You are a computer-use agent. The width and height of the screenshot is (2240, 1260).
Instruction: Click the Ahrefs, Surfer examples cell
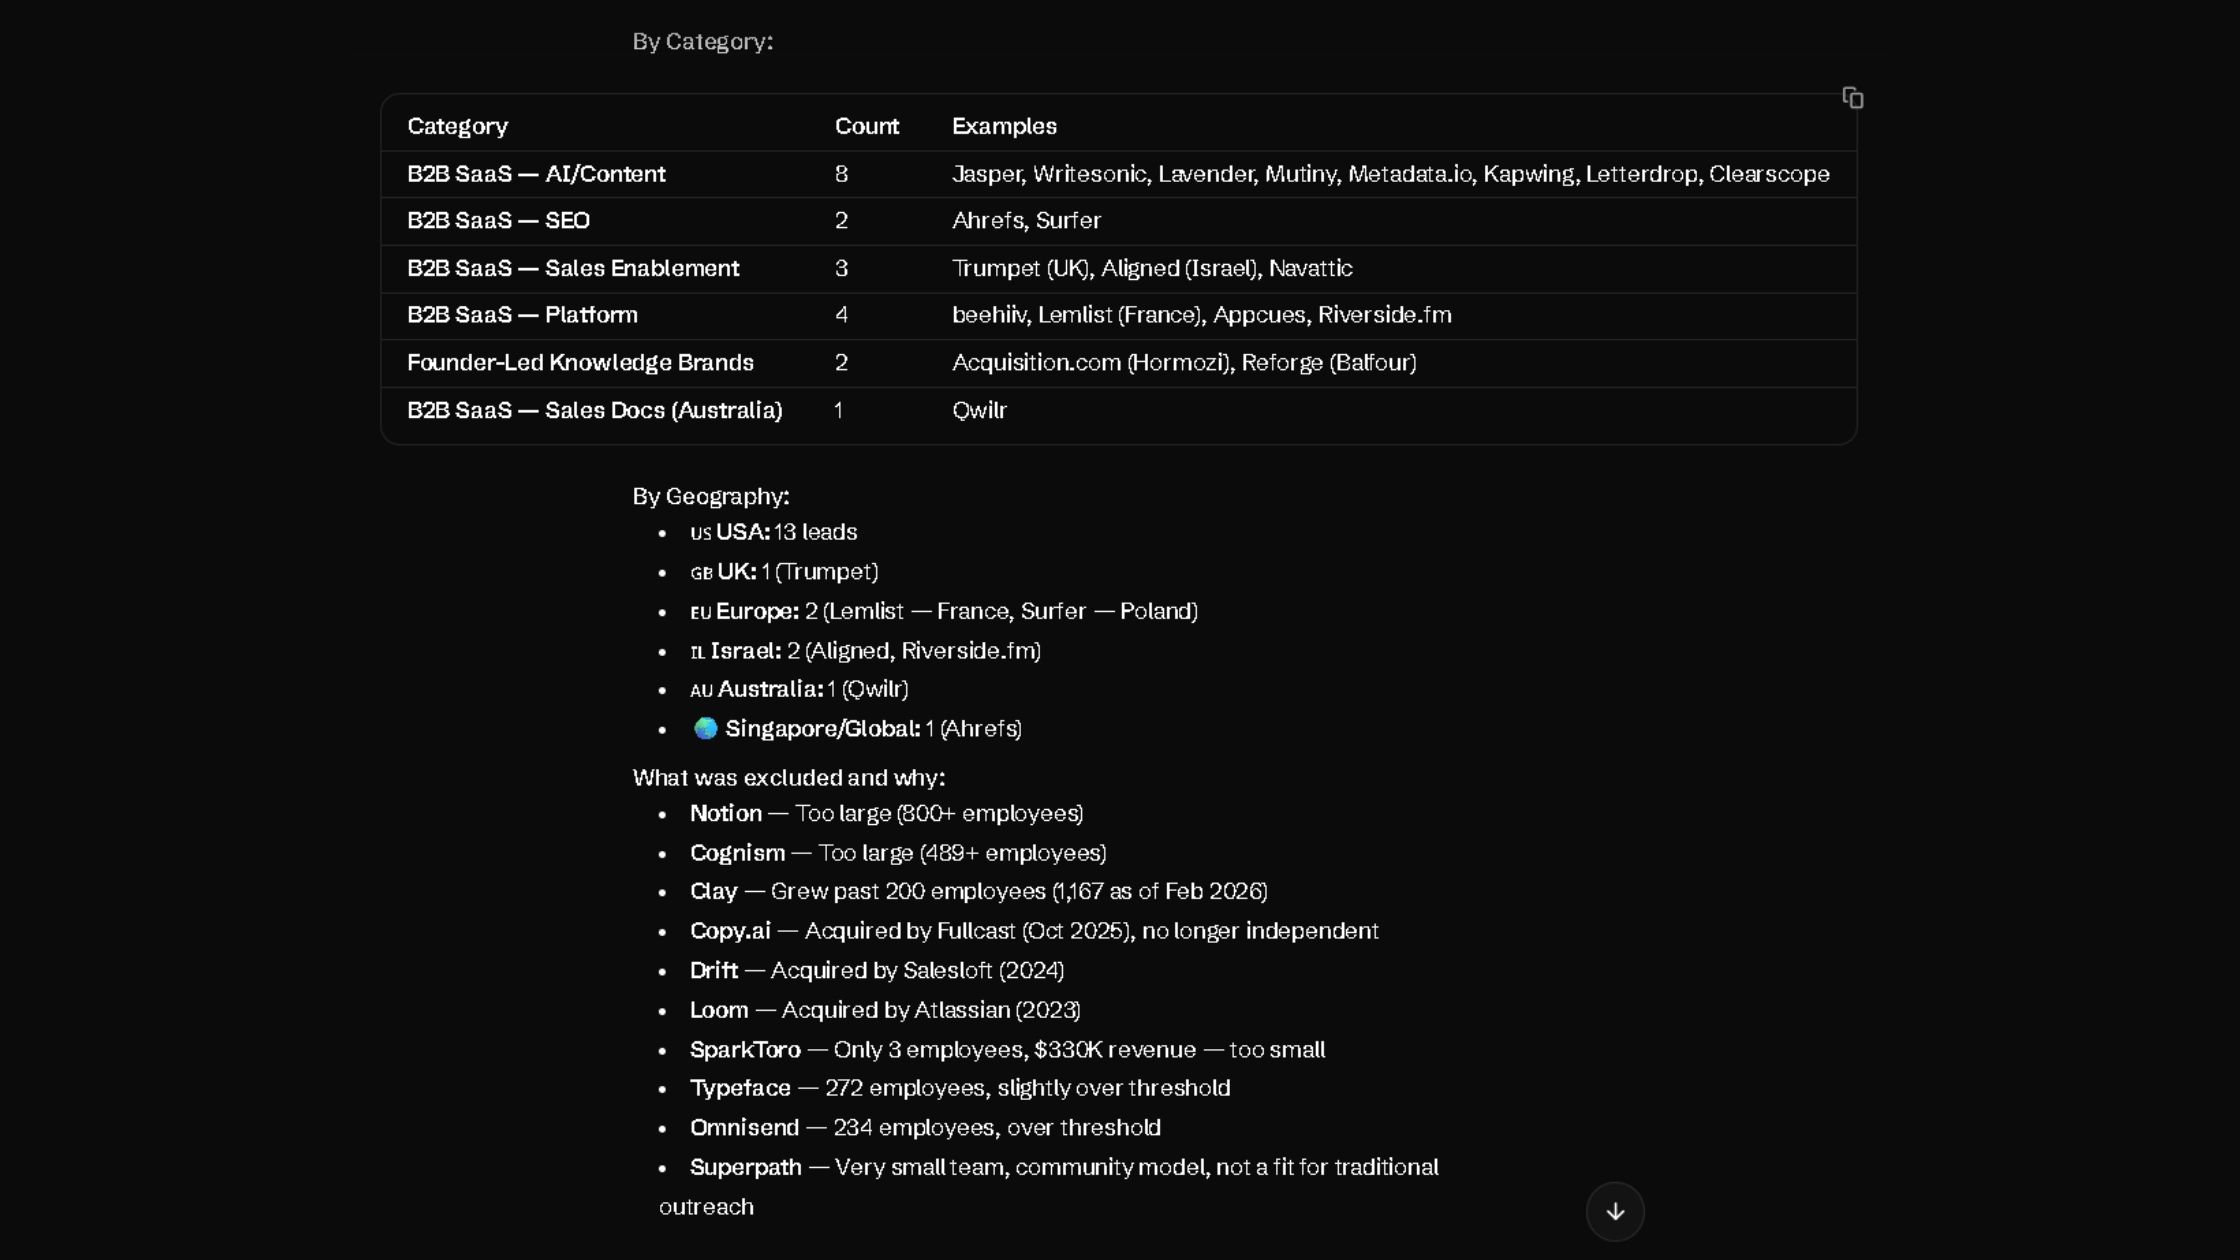click(x=1026, y=221)
